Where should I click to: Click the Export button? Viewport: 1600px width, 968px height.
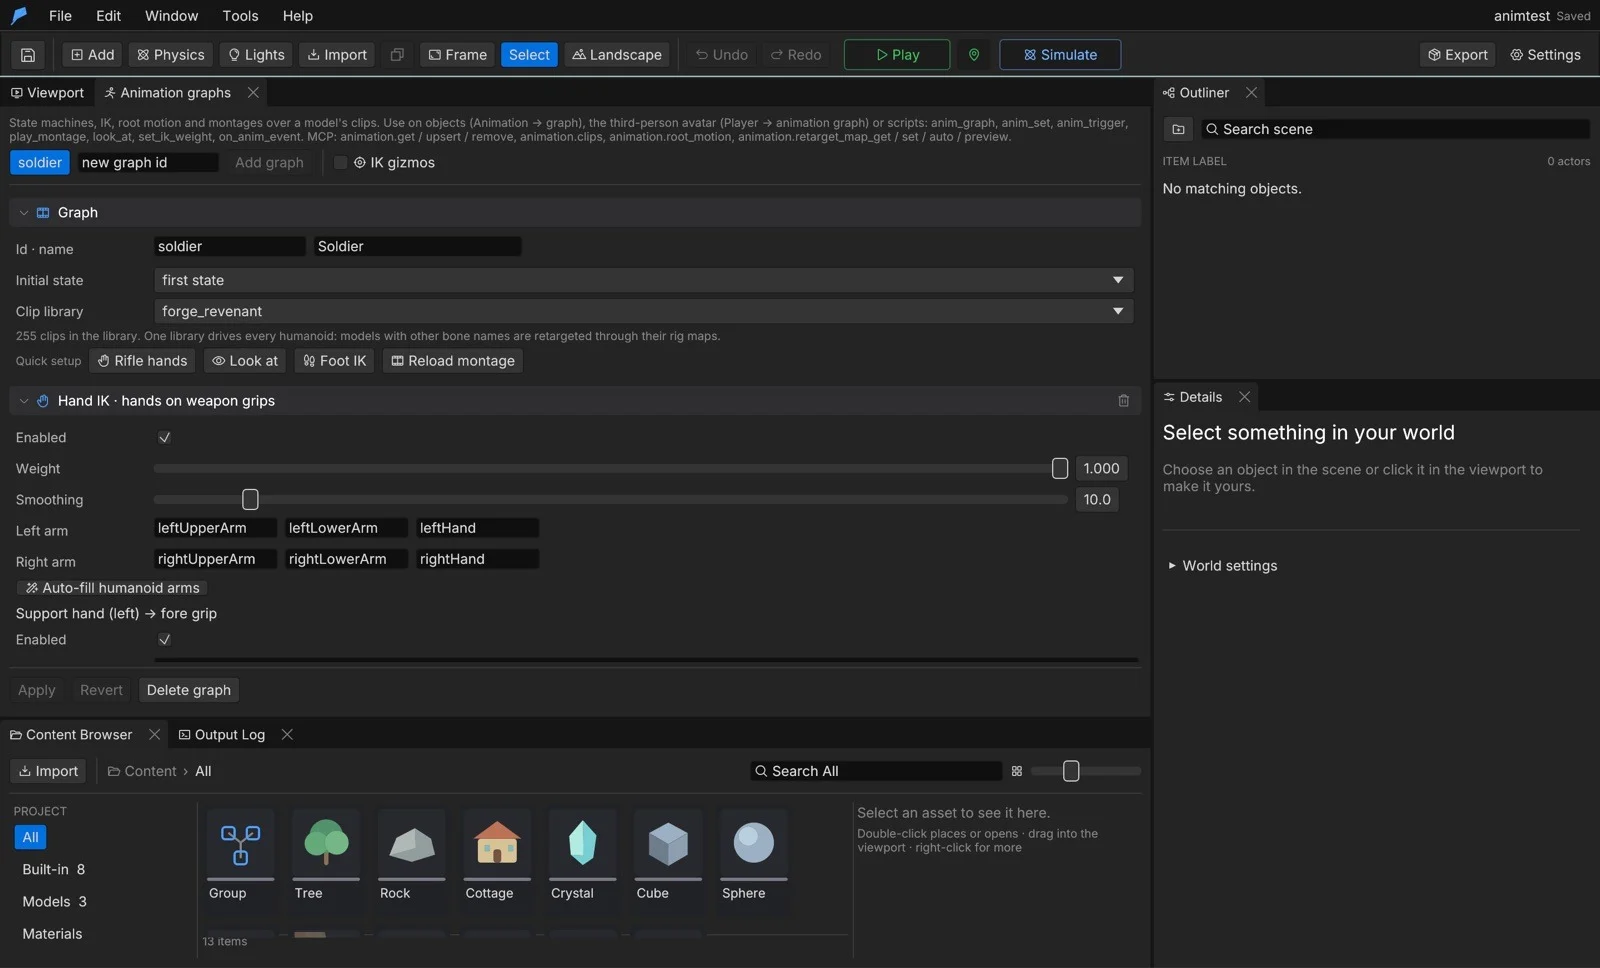[x=1458, y=55]
